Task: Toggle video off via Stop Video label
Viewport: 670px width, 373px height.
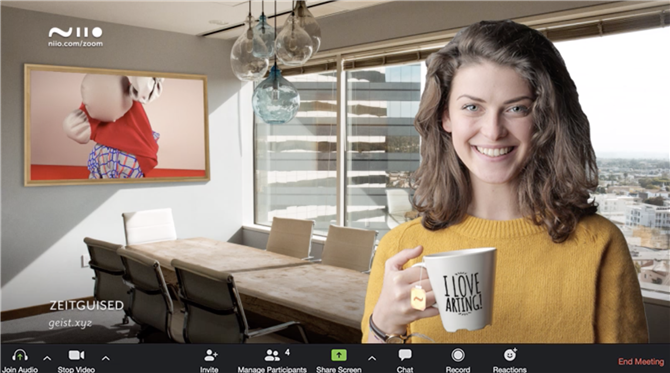Action: coord(76,369)
